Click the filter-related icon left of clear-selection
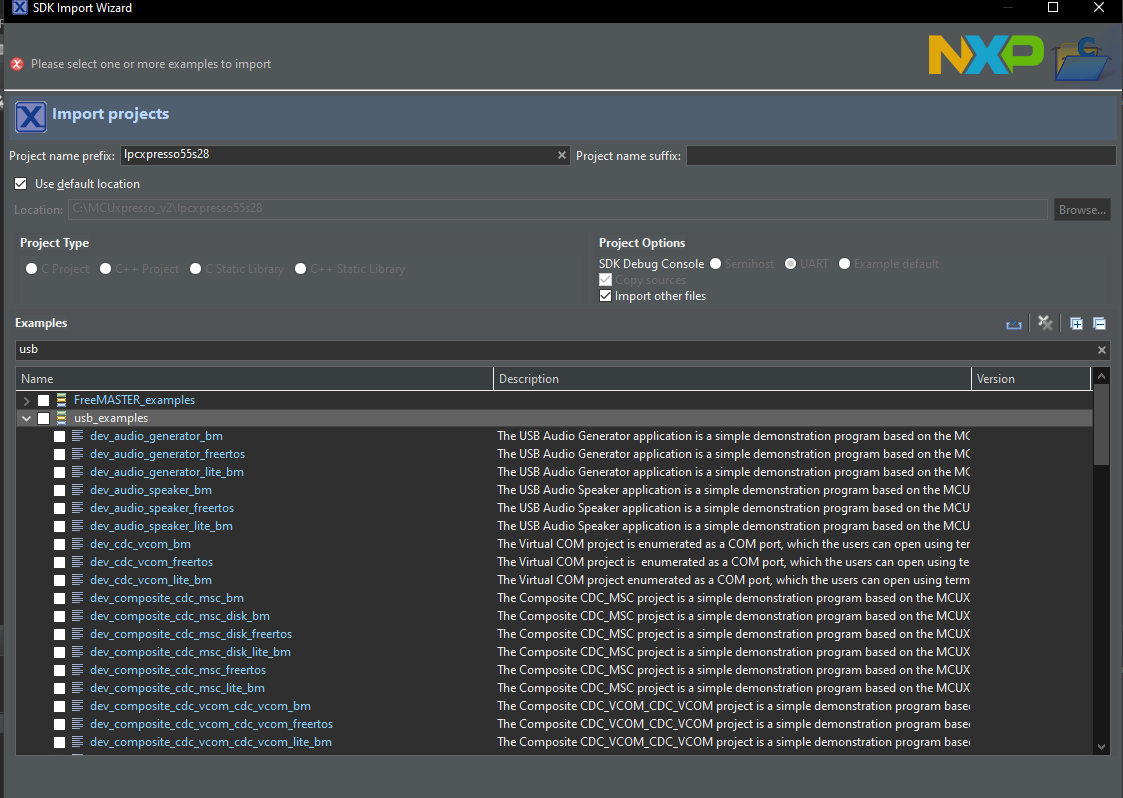 pos(1013,325)
